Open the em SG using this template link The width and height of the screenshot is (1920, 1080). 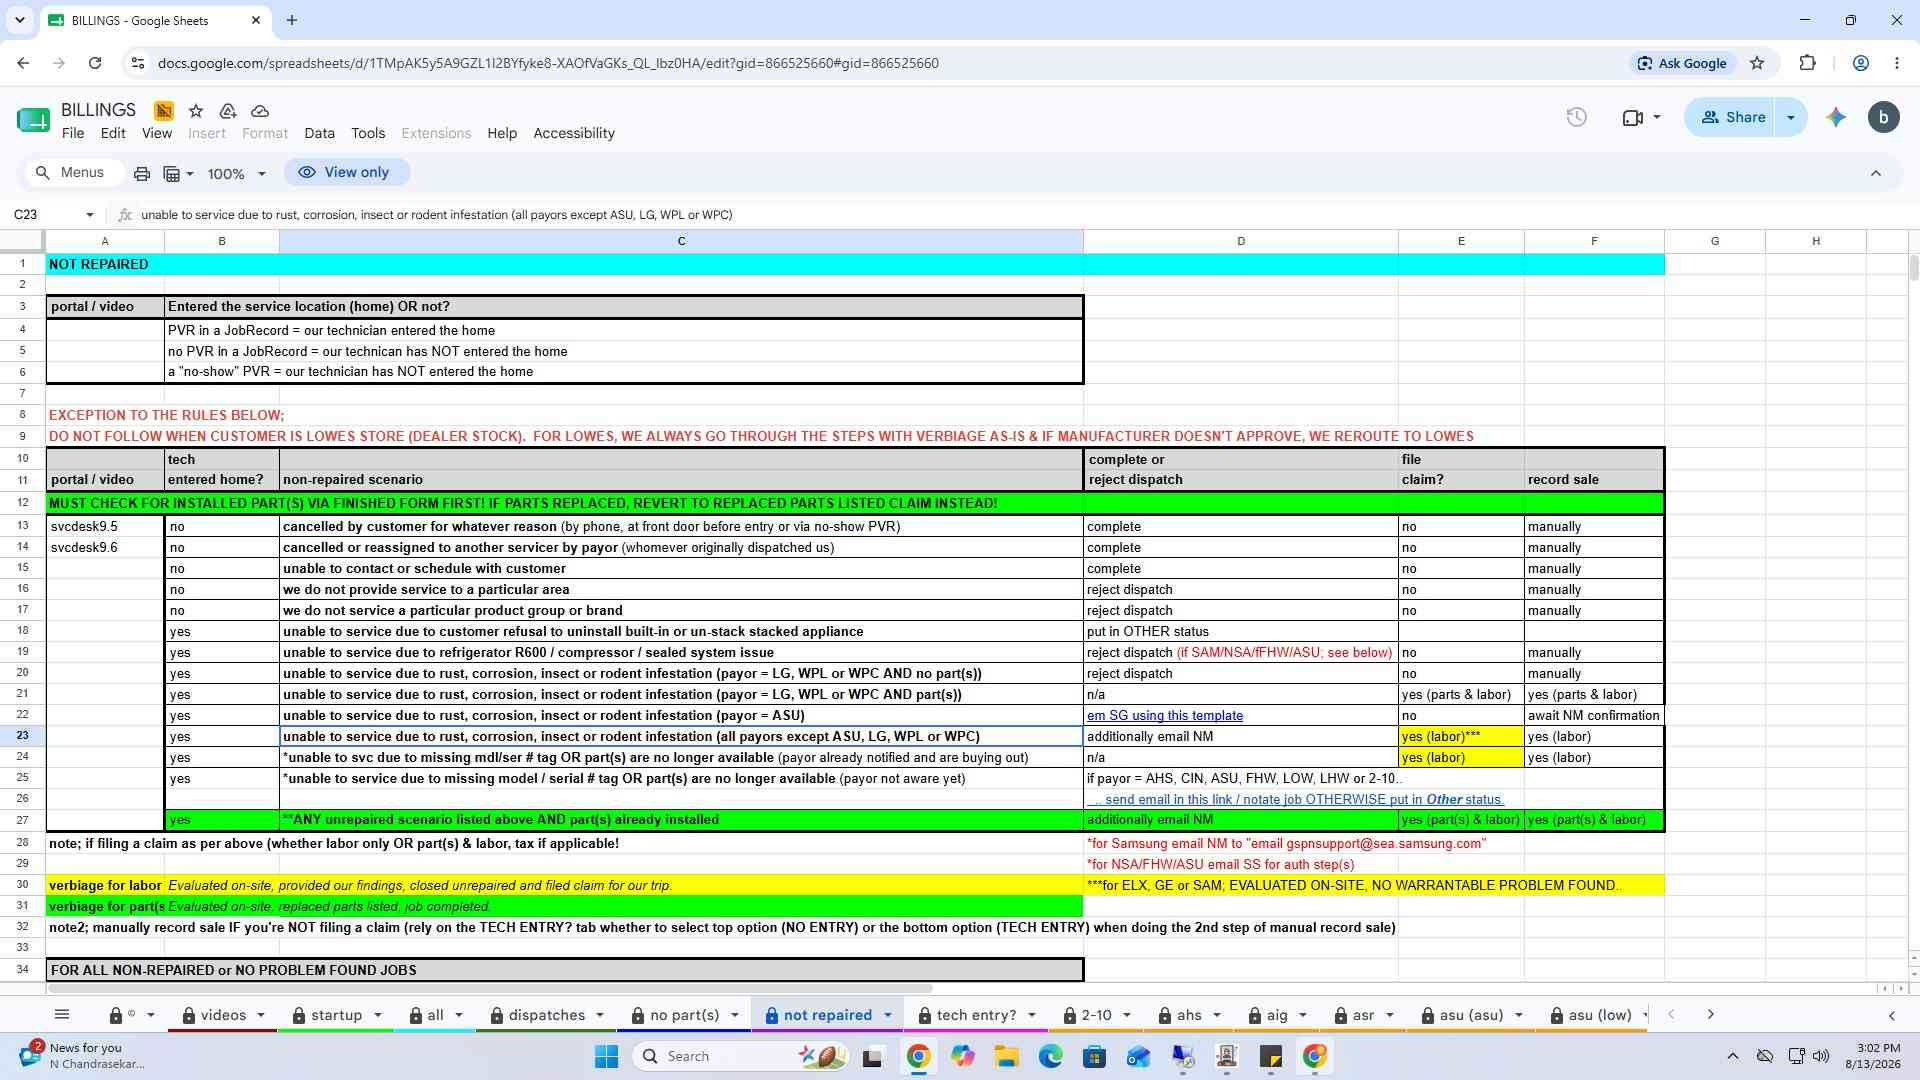[x=1165, y=716]
